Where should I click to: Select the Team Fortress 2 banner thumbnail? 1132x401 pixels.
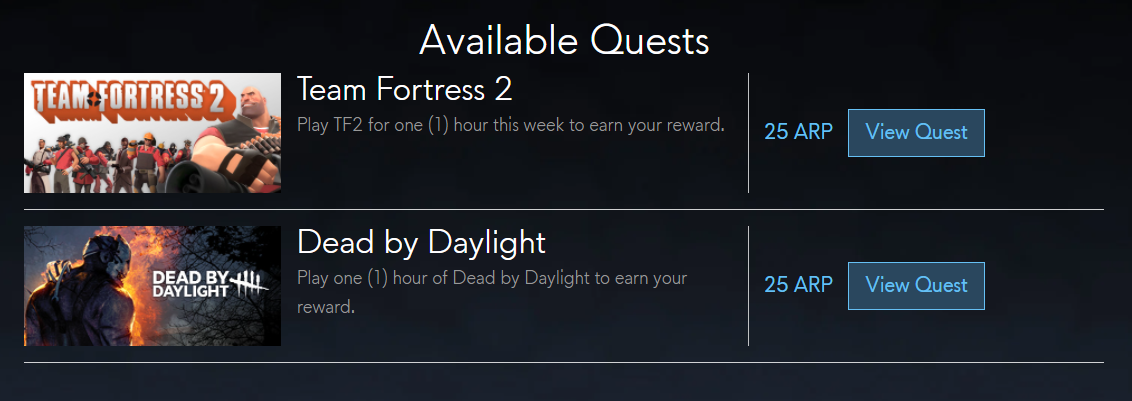pyautogui.click(x=152, y=133)
